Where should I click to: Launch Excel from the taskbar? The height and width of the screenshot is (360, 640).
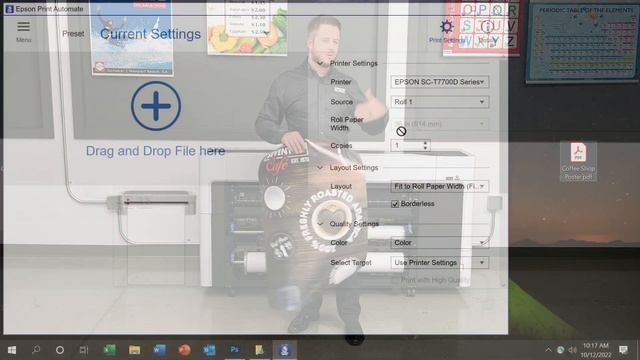109,350
